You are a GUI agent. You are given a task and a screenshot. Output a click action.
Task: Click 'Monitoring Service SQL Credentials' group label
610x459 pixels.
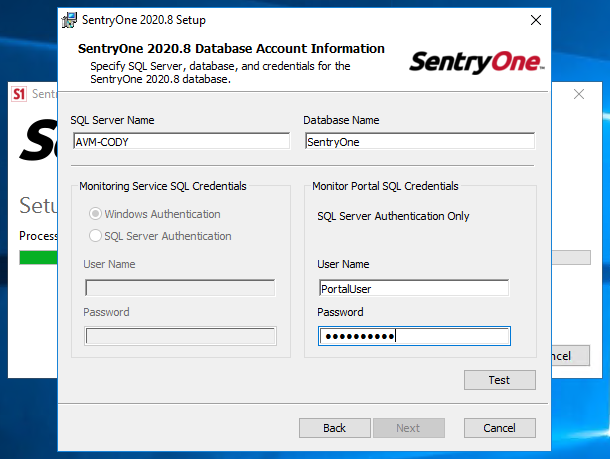[163, 186]
